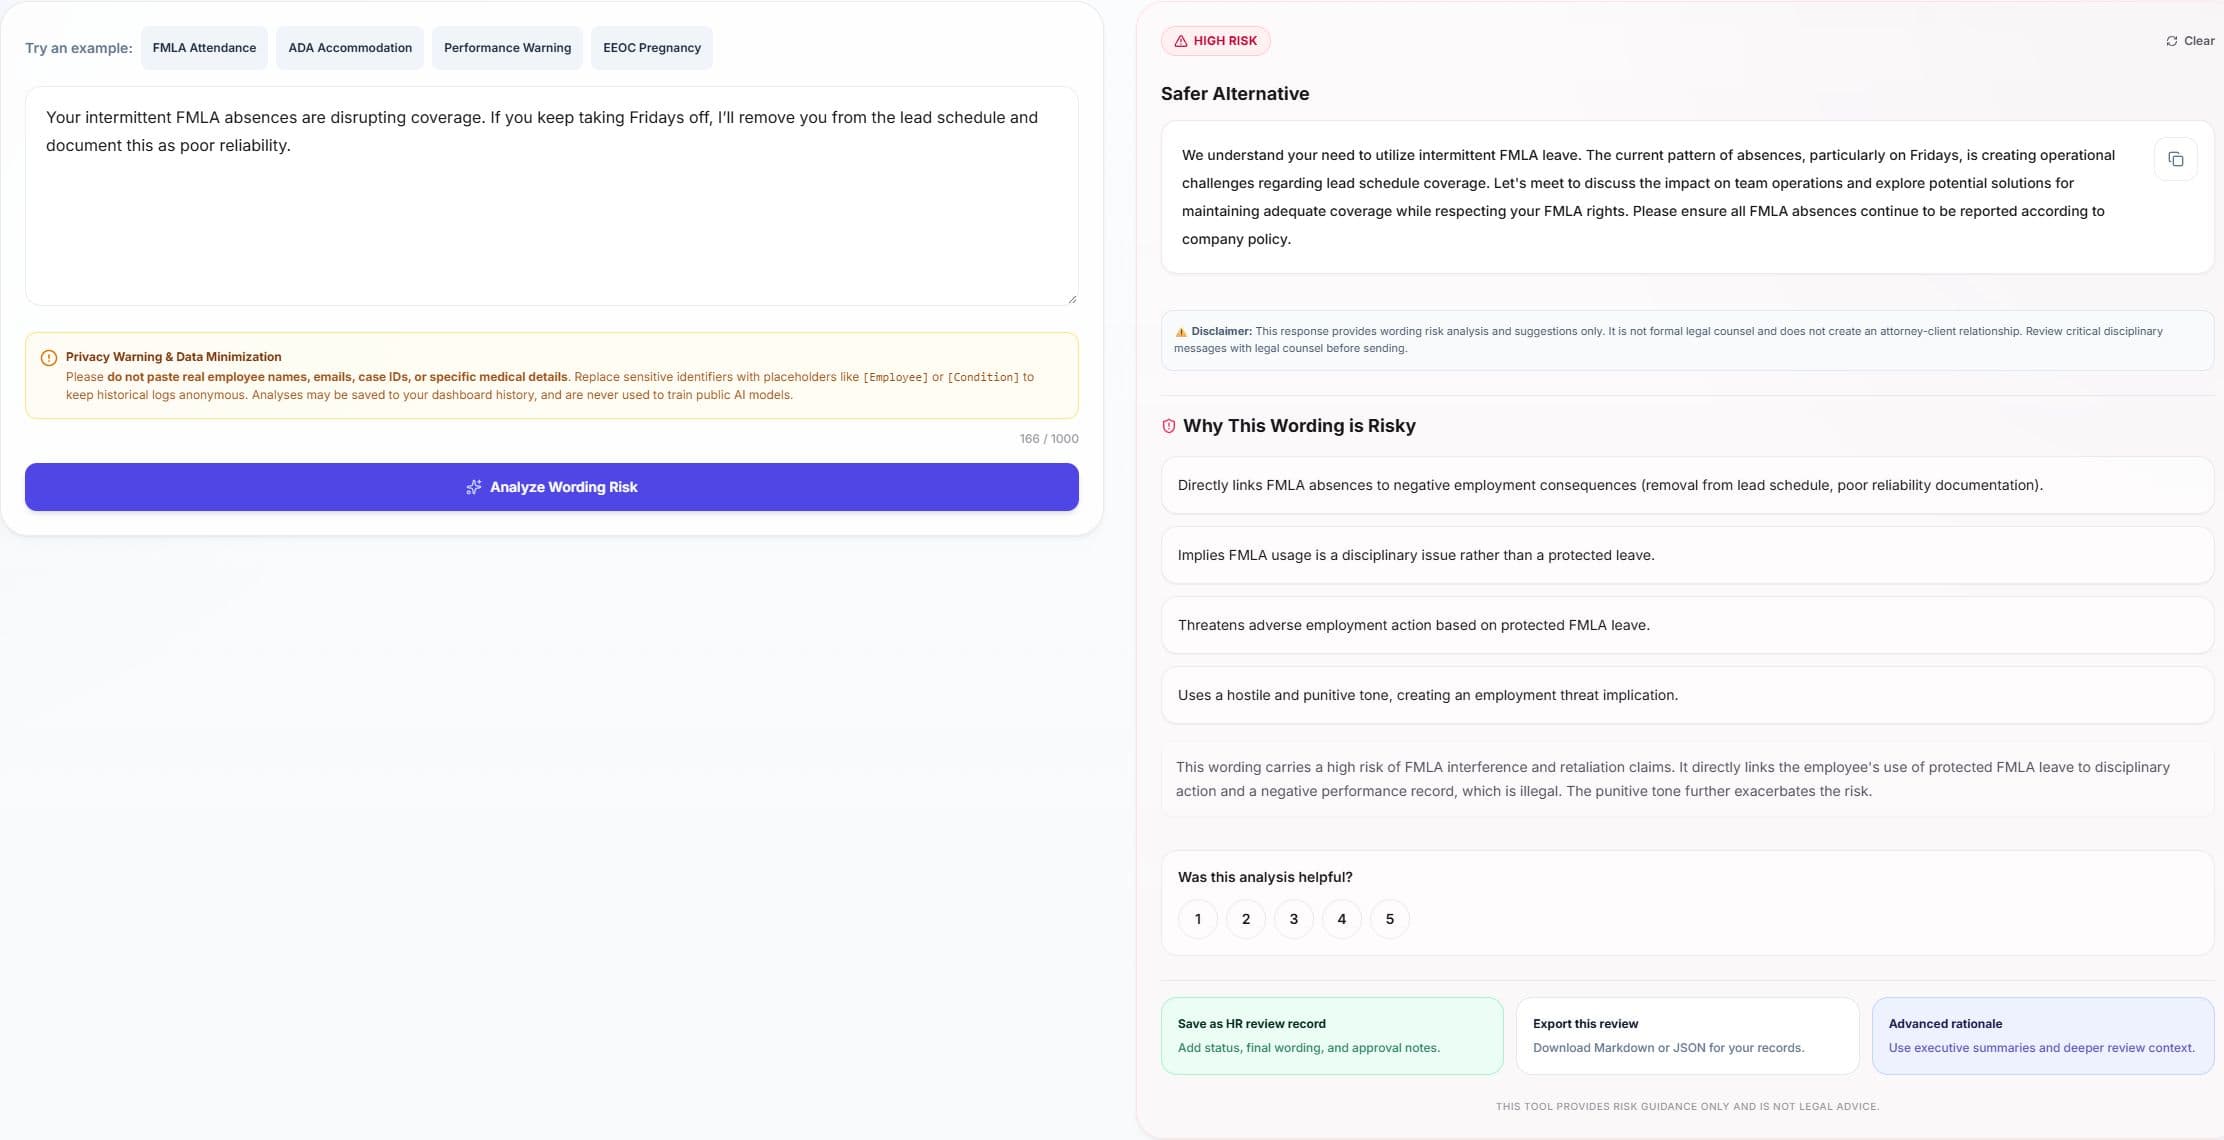Screen dimensions: 2224x1140
Task: Click inside the message text area
Action: click(x=552, y=196)
